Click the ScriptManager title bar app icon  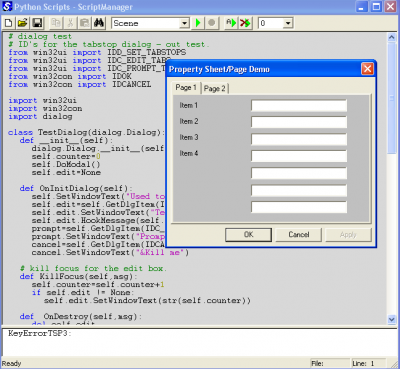7,6
